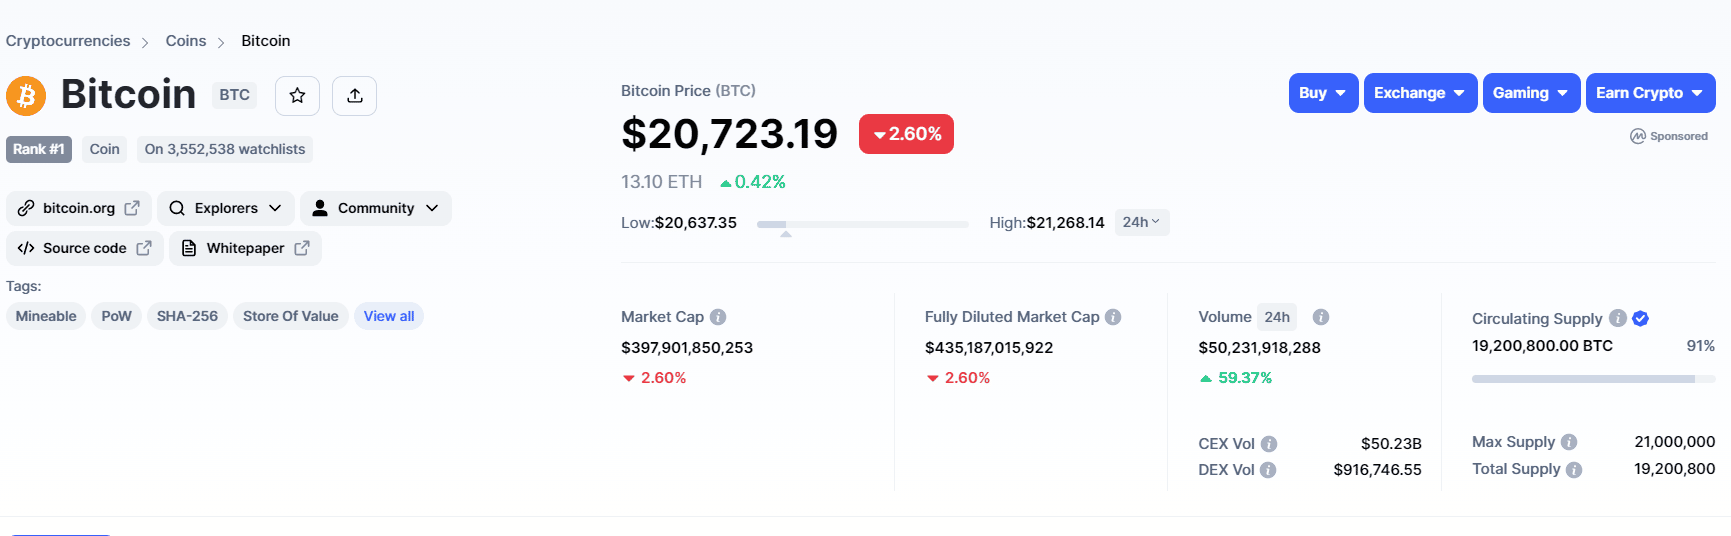Click the DEX Vol info icon
Viewport: 1731px width, 536px height.
(x=1268, y=470)
